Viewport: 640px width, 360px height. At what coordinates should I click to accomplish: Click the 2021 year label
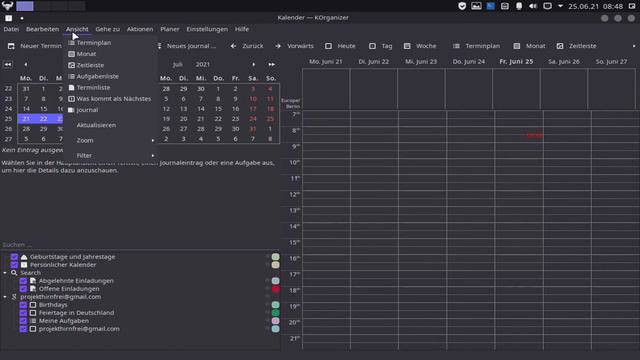pos(202,64)
